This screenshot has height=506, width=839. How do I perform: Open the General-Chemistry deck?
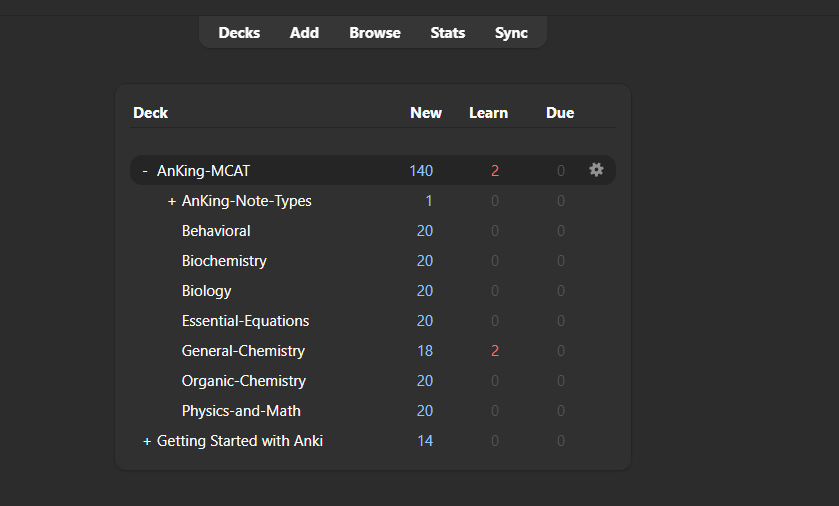pos(243,351)
